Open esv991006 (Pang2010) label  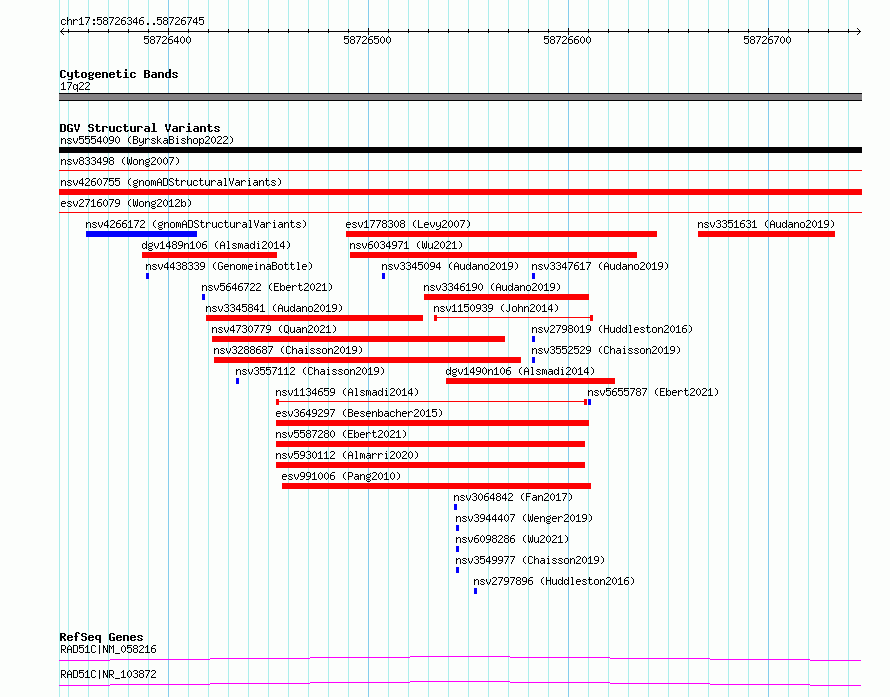click(x=341, y=476)
